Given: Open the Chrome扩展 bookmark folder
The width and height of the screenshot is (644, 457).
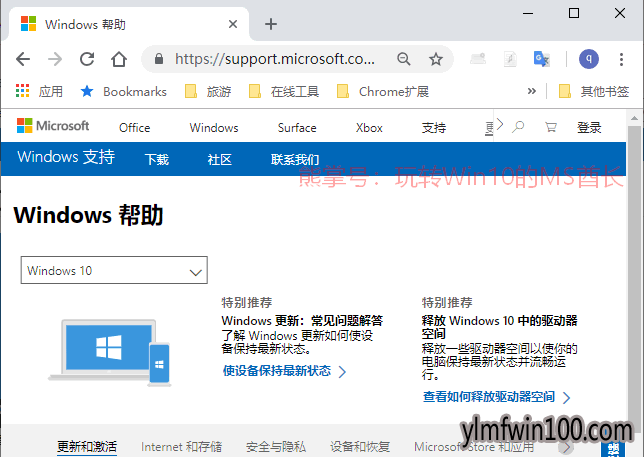Looking at the screenshot, I should pyautogui.click(x=383, y=91).
